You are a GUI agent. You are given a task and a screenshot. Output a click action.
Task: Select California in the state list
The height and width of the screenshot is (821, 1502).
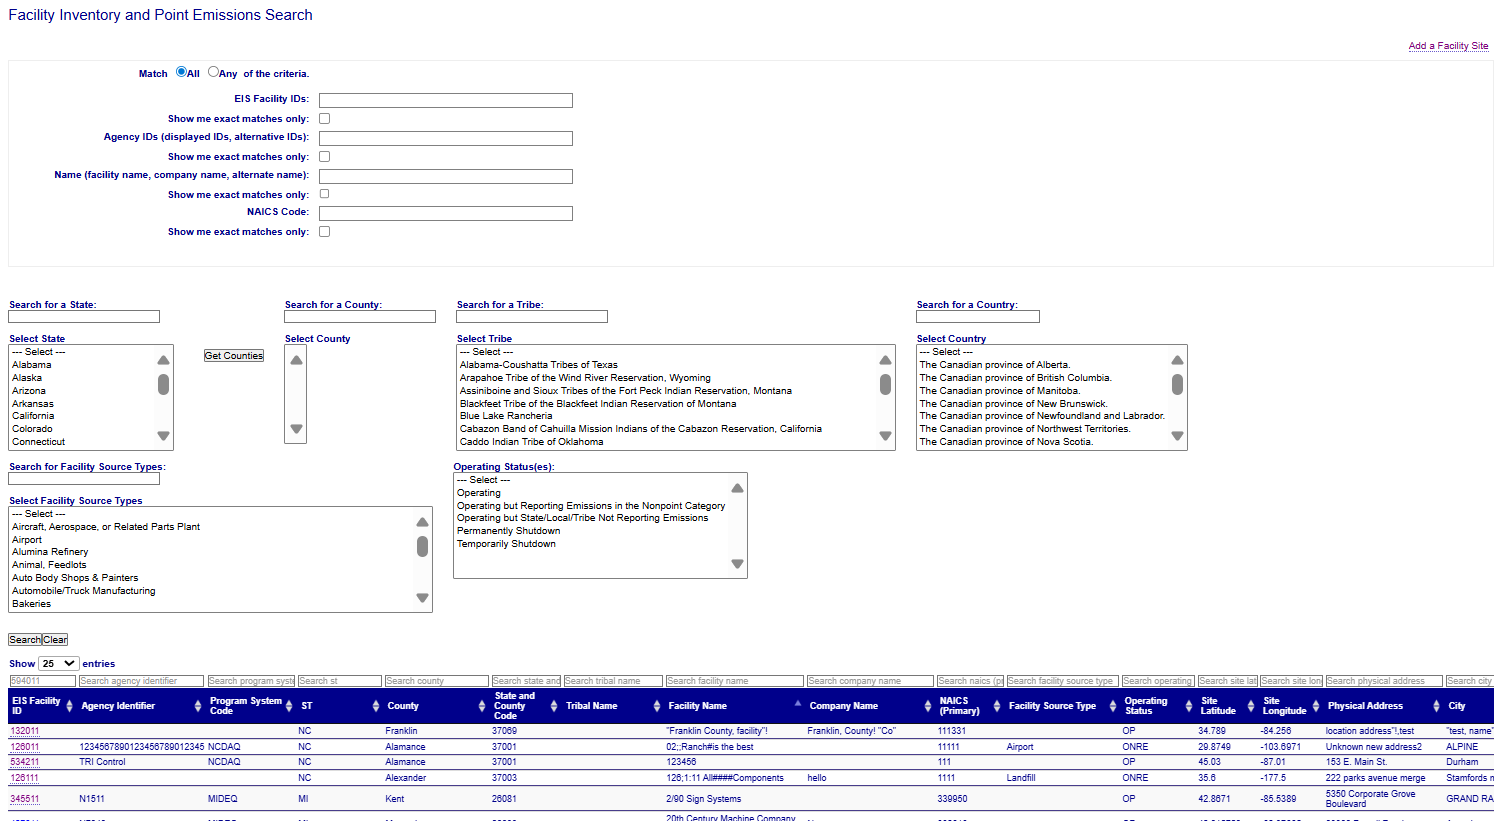33,416
